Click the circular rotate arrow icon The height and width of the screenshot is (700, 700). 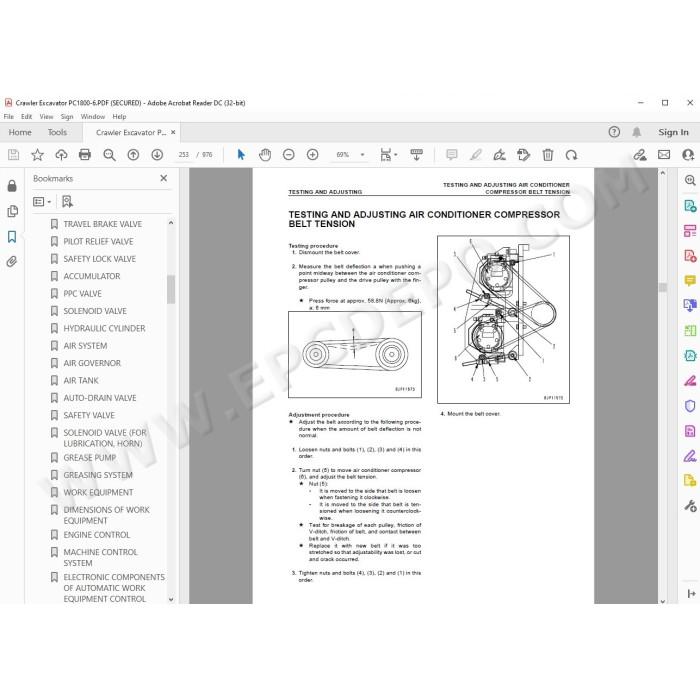(x=571, y=155)
